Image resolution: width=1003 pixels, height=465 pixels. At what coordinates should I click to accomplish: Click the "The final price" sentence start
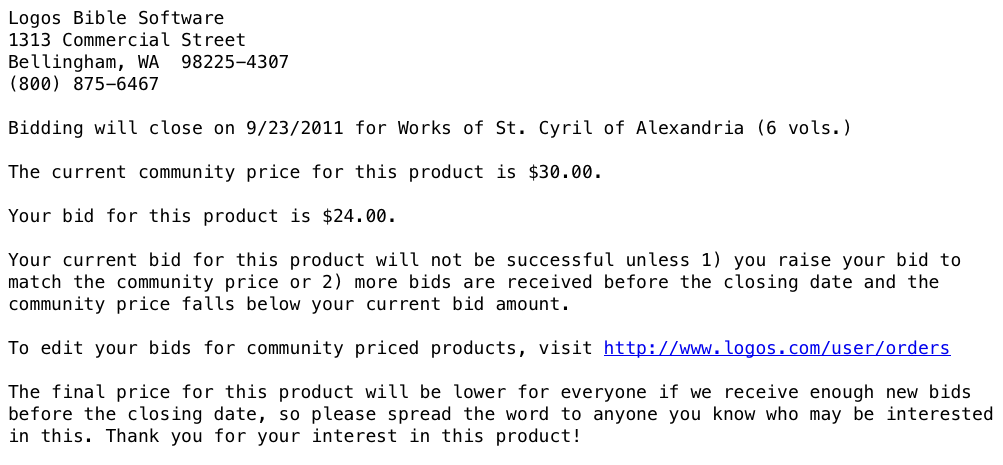tap(88, 392)
